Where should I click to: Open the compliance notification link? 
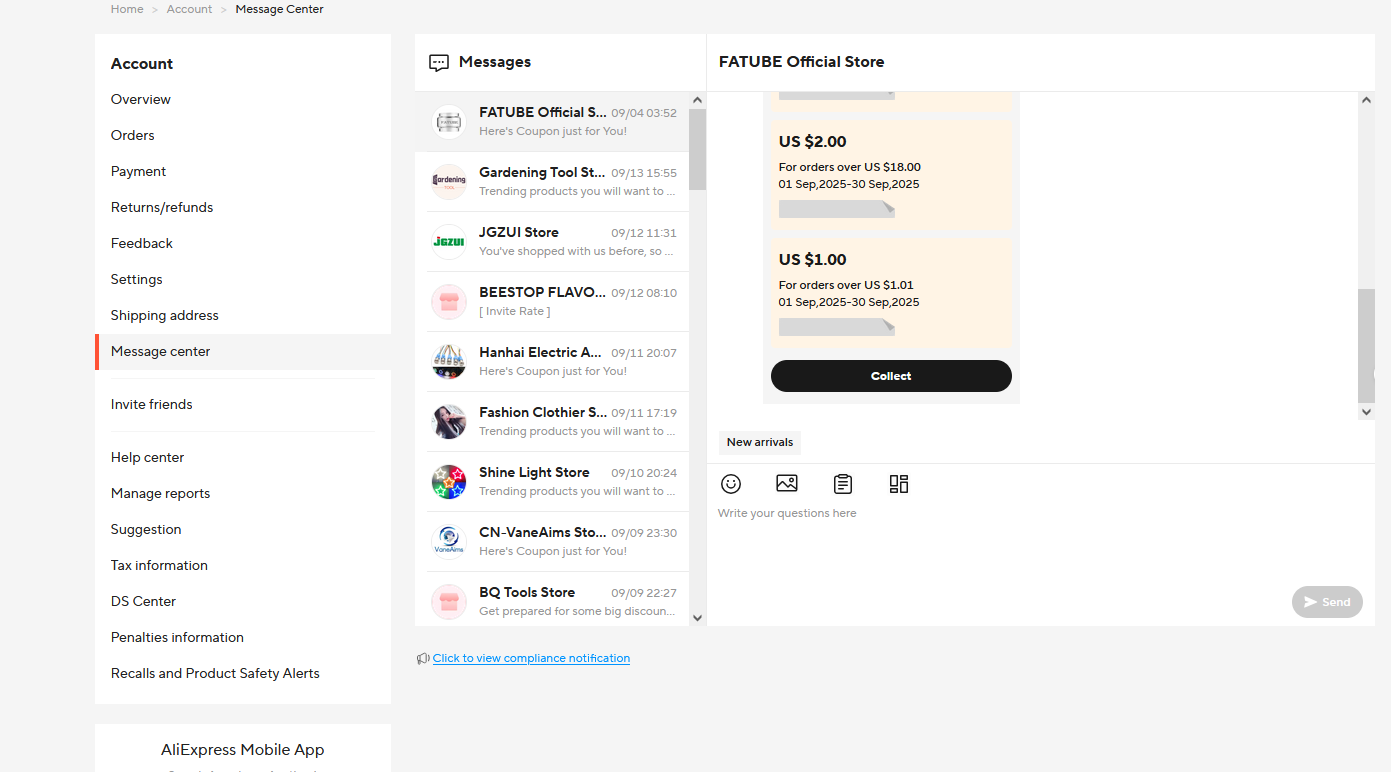[x=531, y=658]
